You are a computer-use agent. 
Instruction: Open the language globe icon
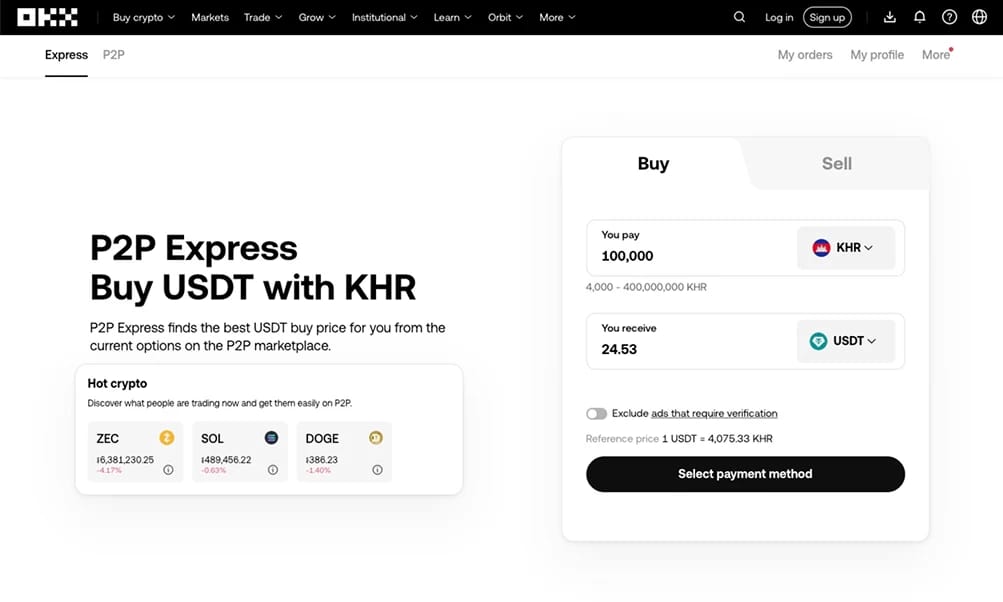click(x=979, y=17)
